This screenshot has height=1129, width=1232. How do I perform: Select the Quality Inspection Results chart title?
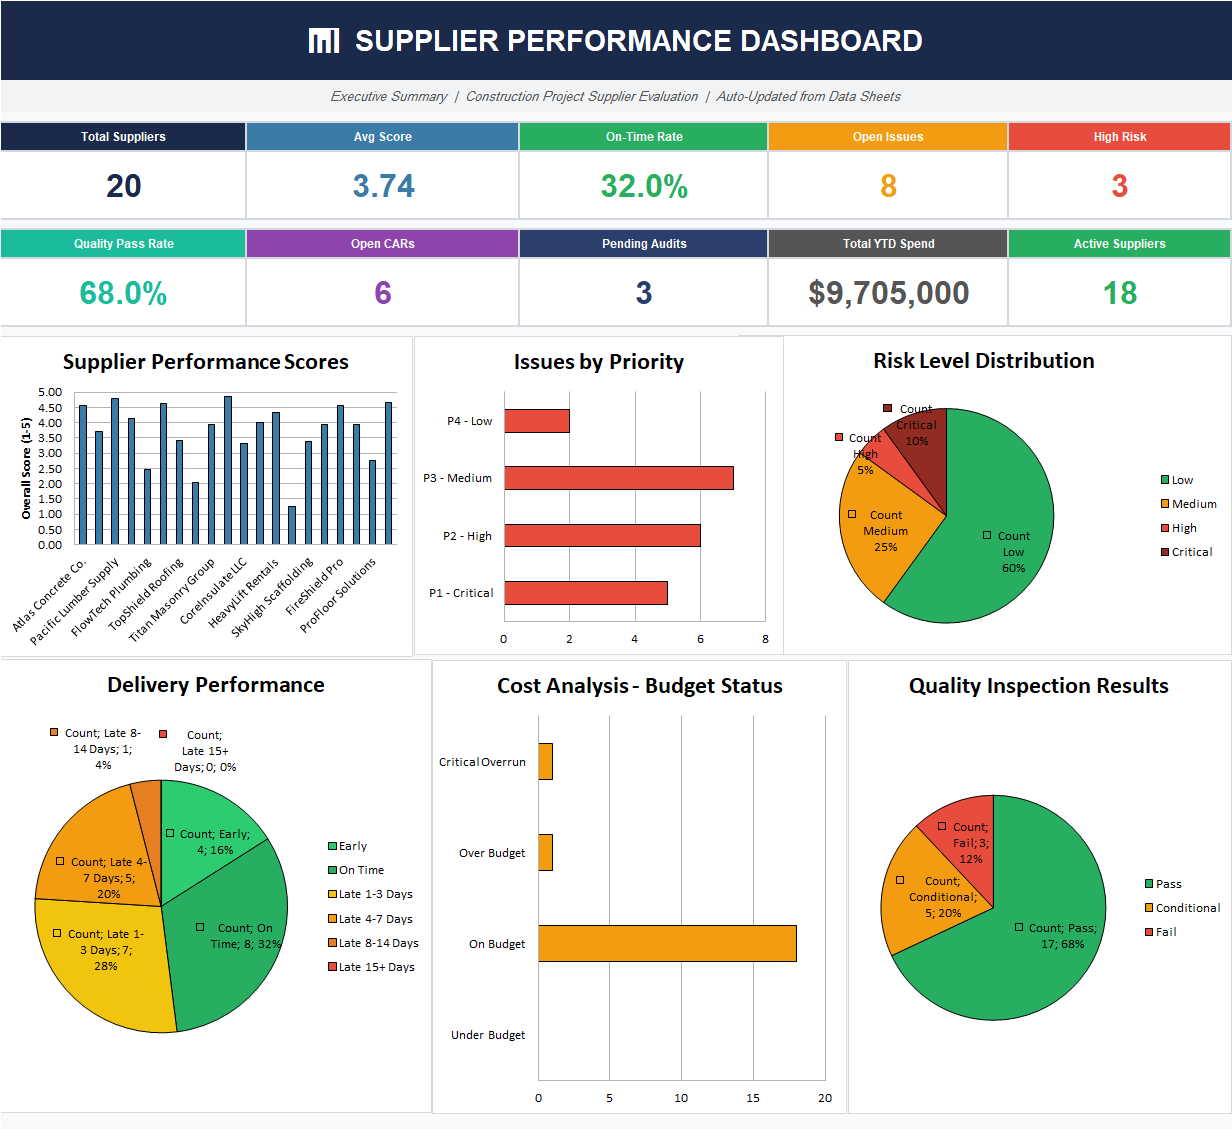(x=1039, y=686)
